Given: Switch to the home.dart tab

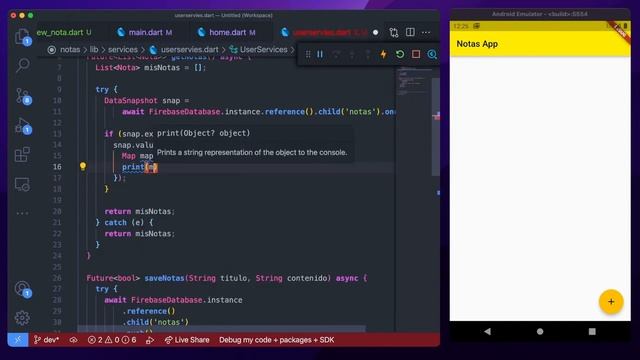Looking at the screenshot, I should [227, 32].
